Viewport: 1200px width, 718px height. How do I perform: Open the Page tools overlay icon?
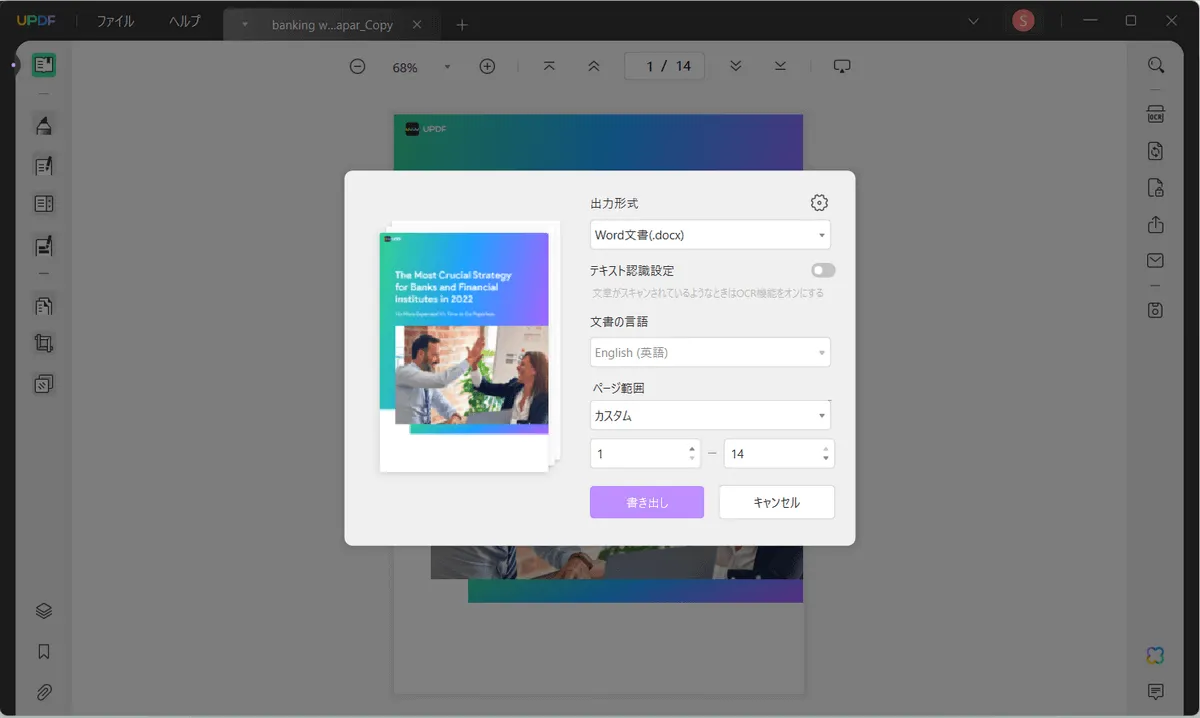click(43, 384)
